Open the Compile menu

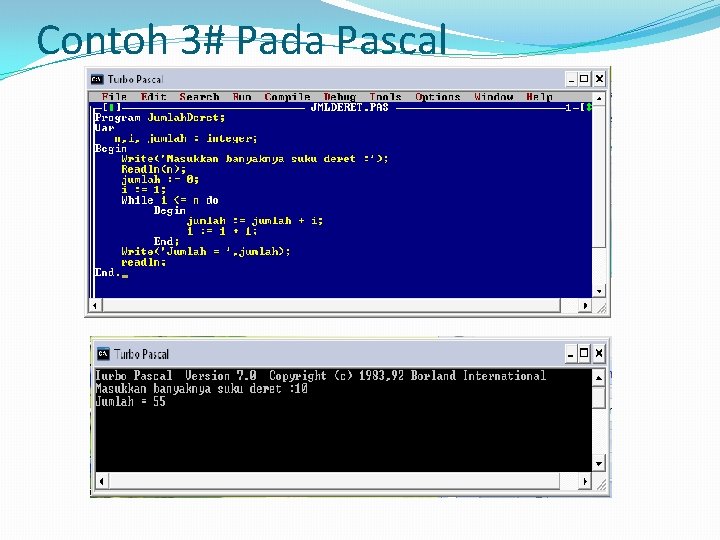(x=287, y=97)
